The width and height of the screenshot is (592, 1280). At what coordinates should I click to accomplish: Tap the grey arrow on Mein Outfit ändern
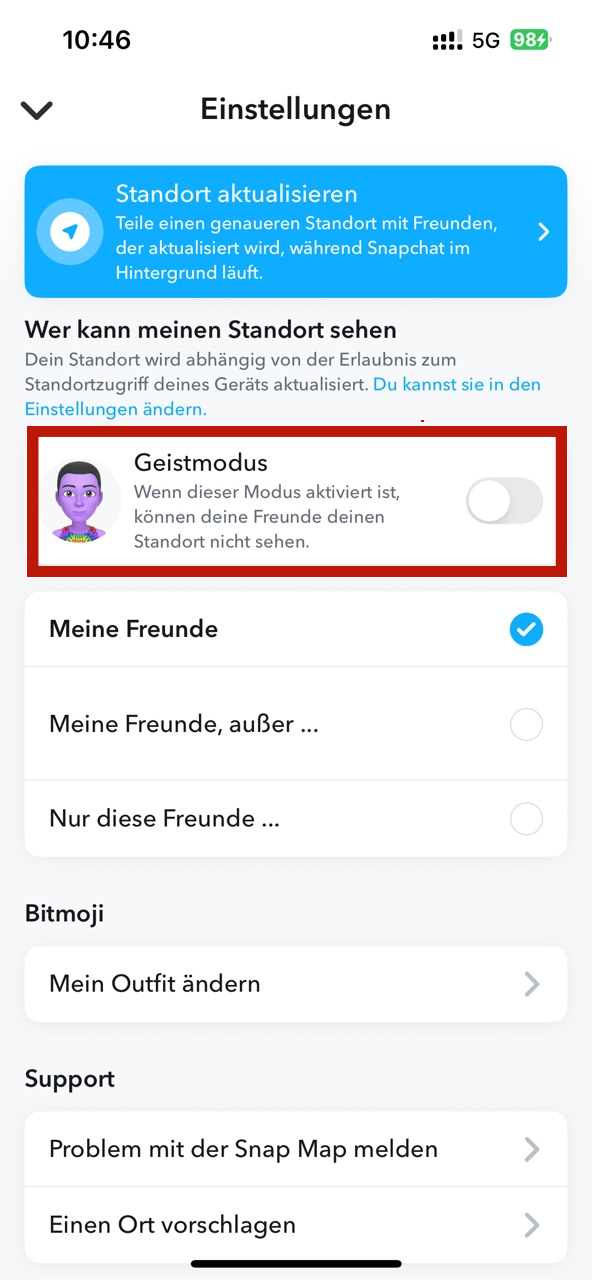tap(532, 984)
